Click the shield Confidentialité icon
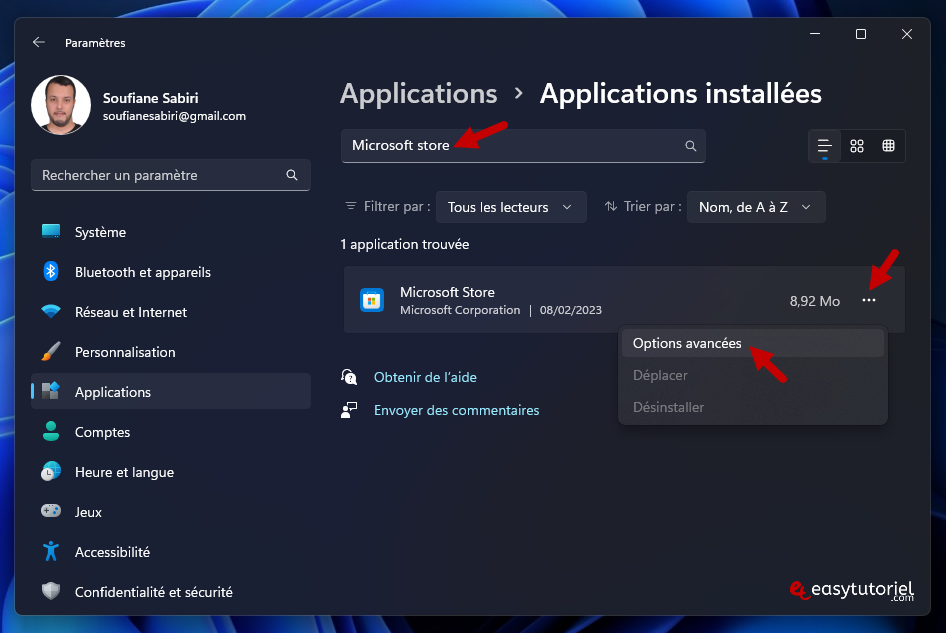Viewport: 946px width, 633px height. tap(51, 591)
